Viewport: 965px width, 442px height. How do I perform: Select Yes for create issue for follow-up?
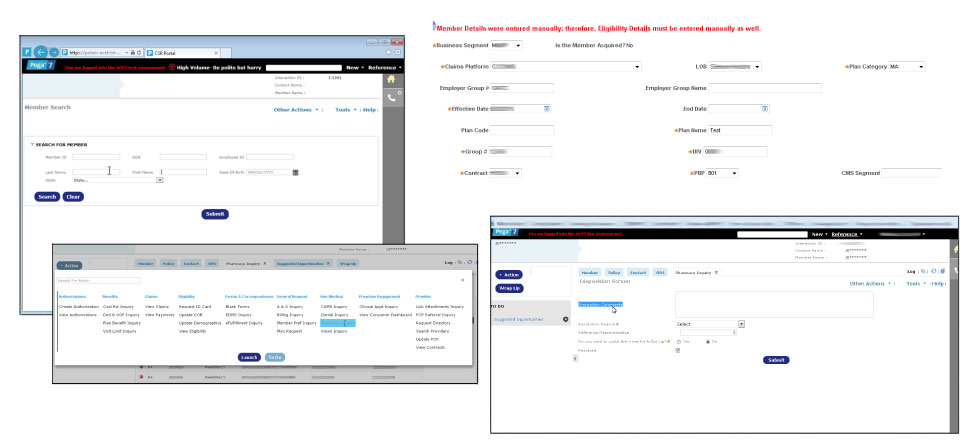tap(678, 341)
